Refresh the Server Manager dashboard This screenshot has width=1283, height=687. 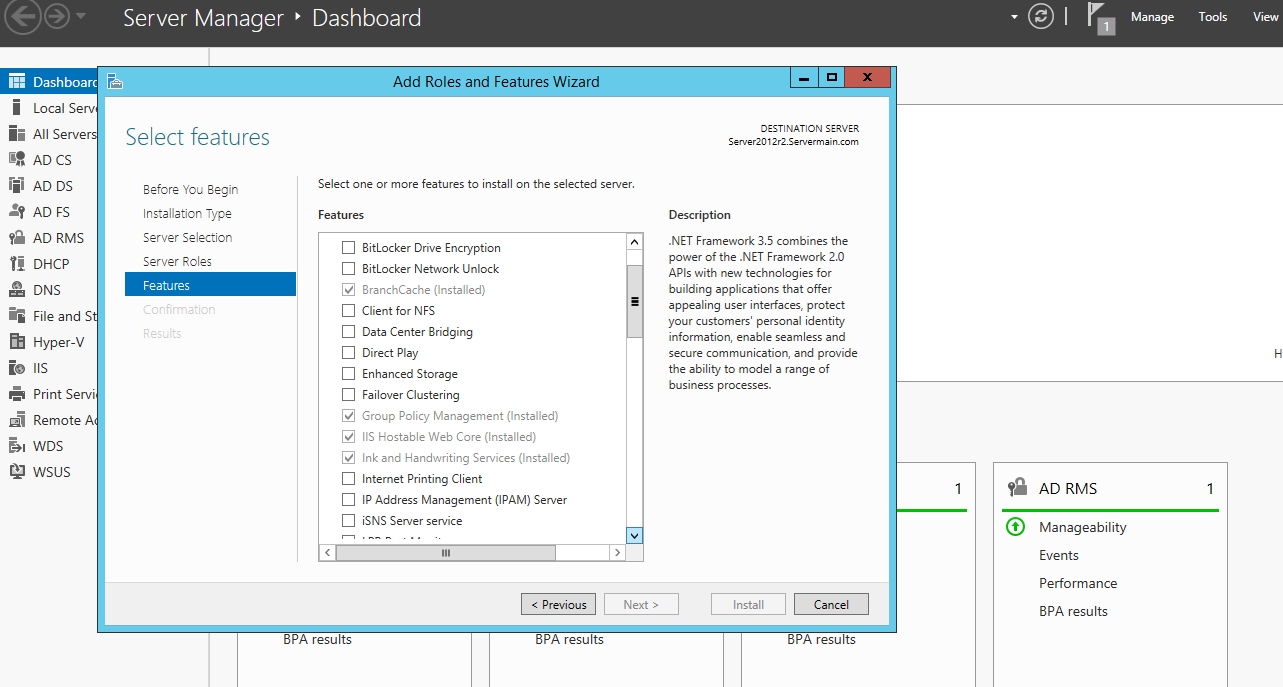pyautogui.click(x=1041, y=16)
